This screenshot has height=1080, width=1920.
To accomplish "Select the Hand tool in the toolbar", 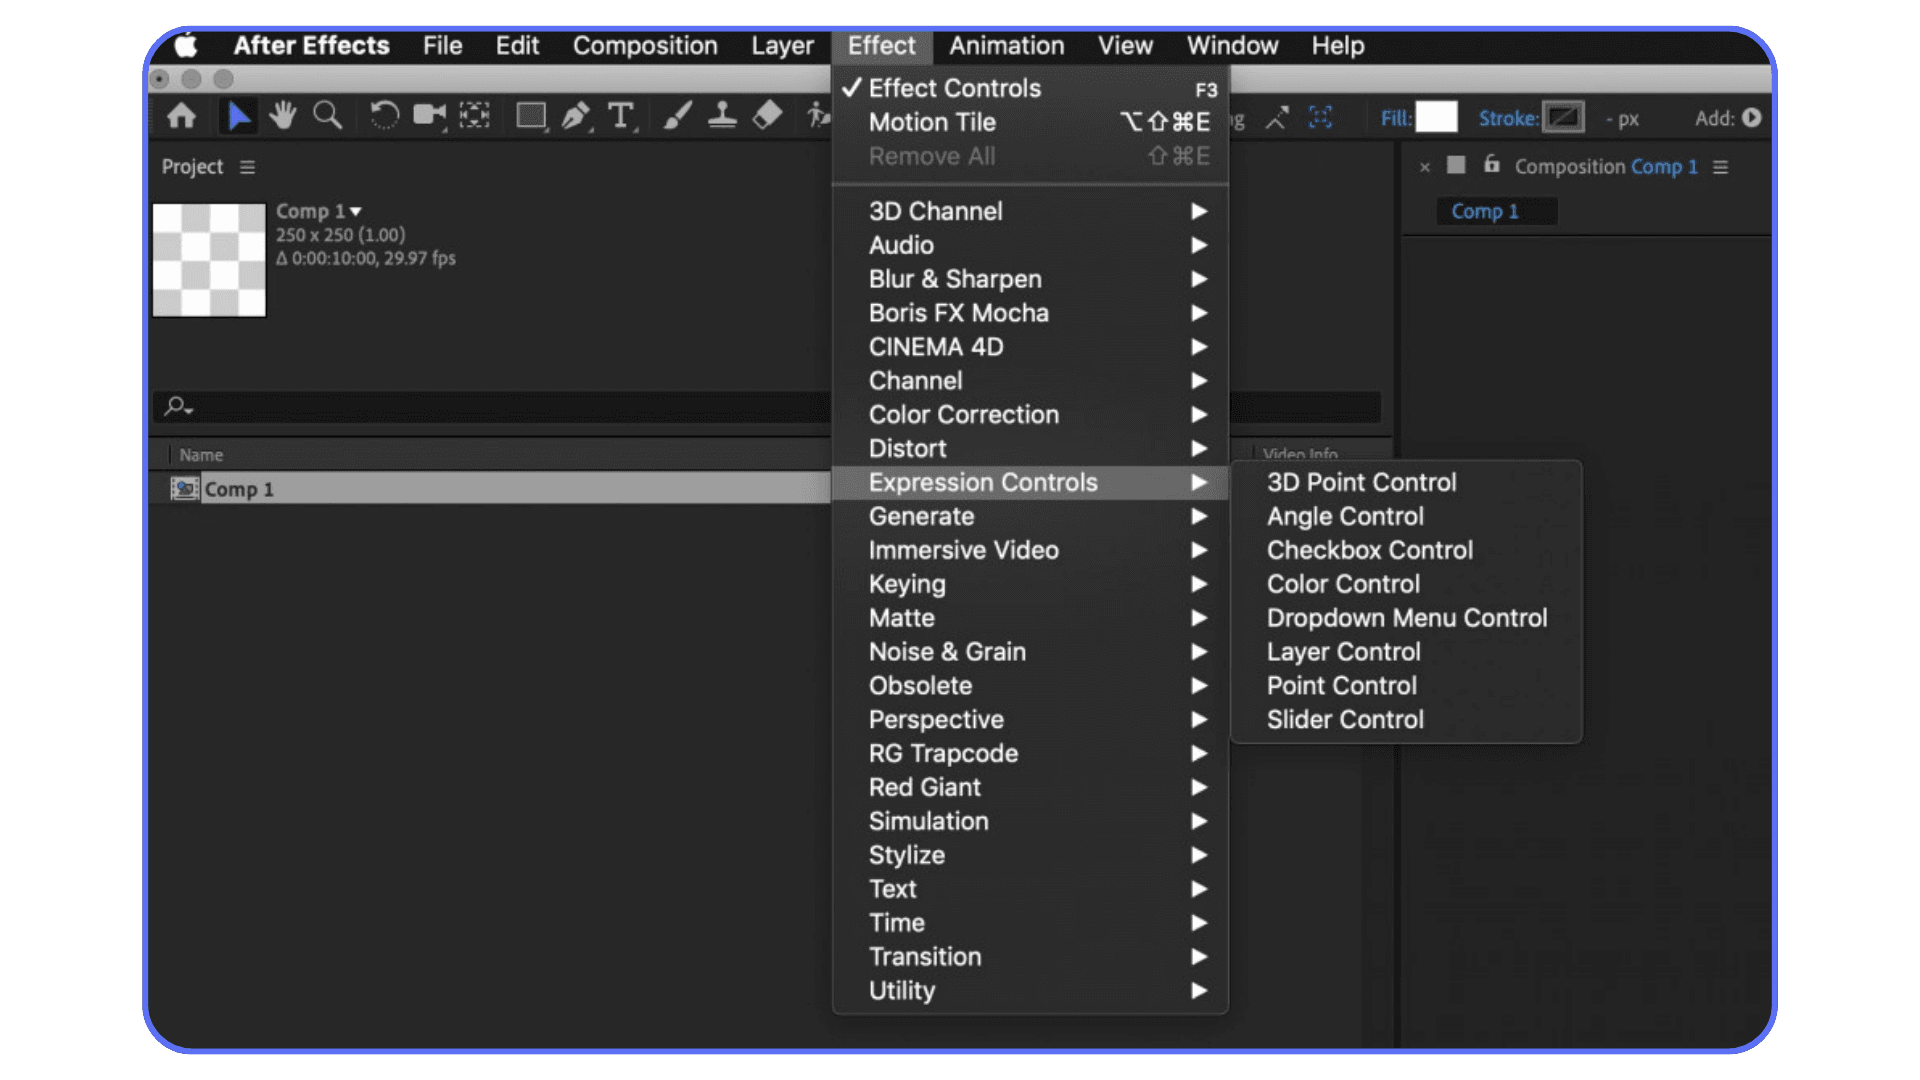I will [x=282, y=115].
